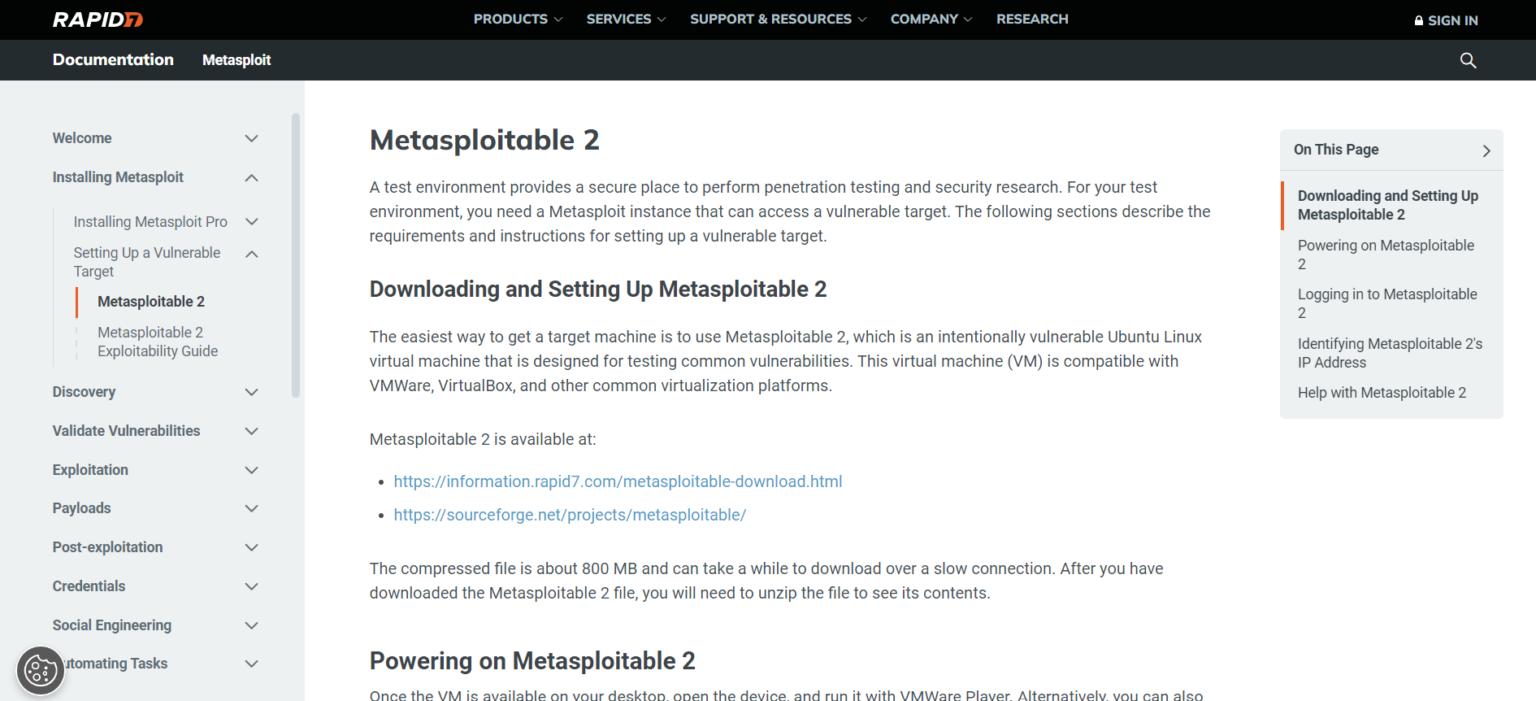
Task: Go to the Research page
Action: tap(1032, 19)
